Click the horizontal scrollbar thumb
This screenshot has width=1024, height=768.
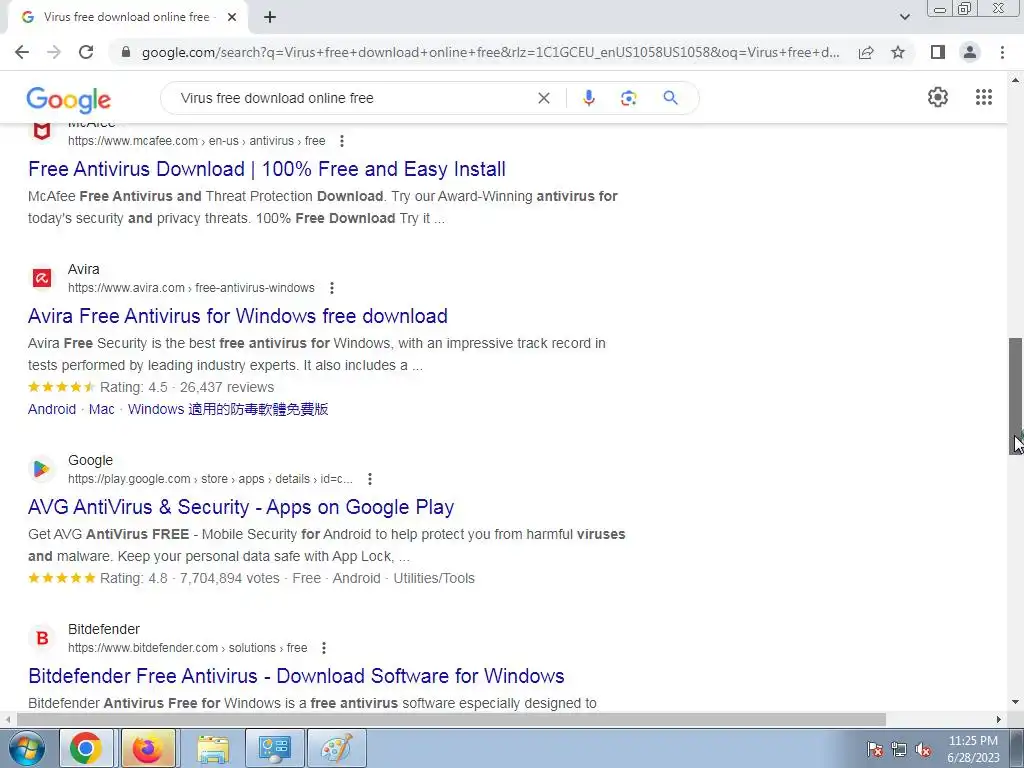[451, 720]
